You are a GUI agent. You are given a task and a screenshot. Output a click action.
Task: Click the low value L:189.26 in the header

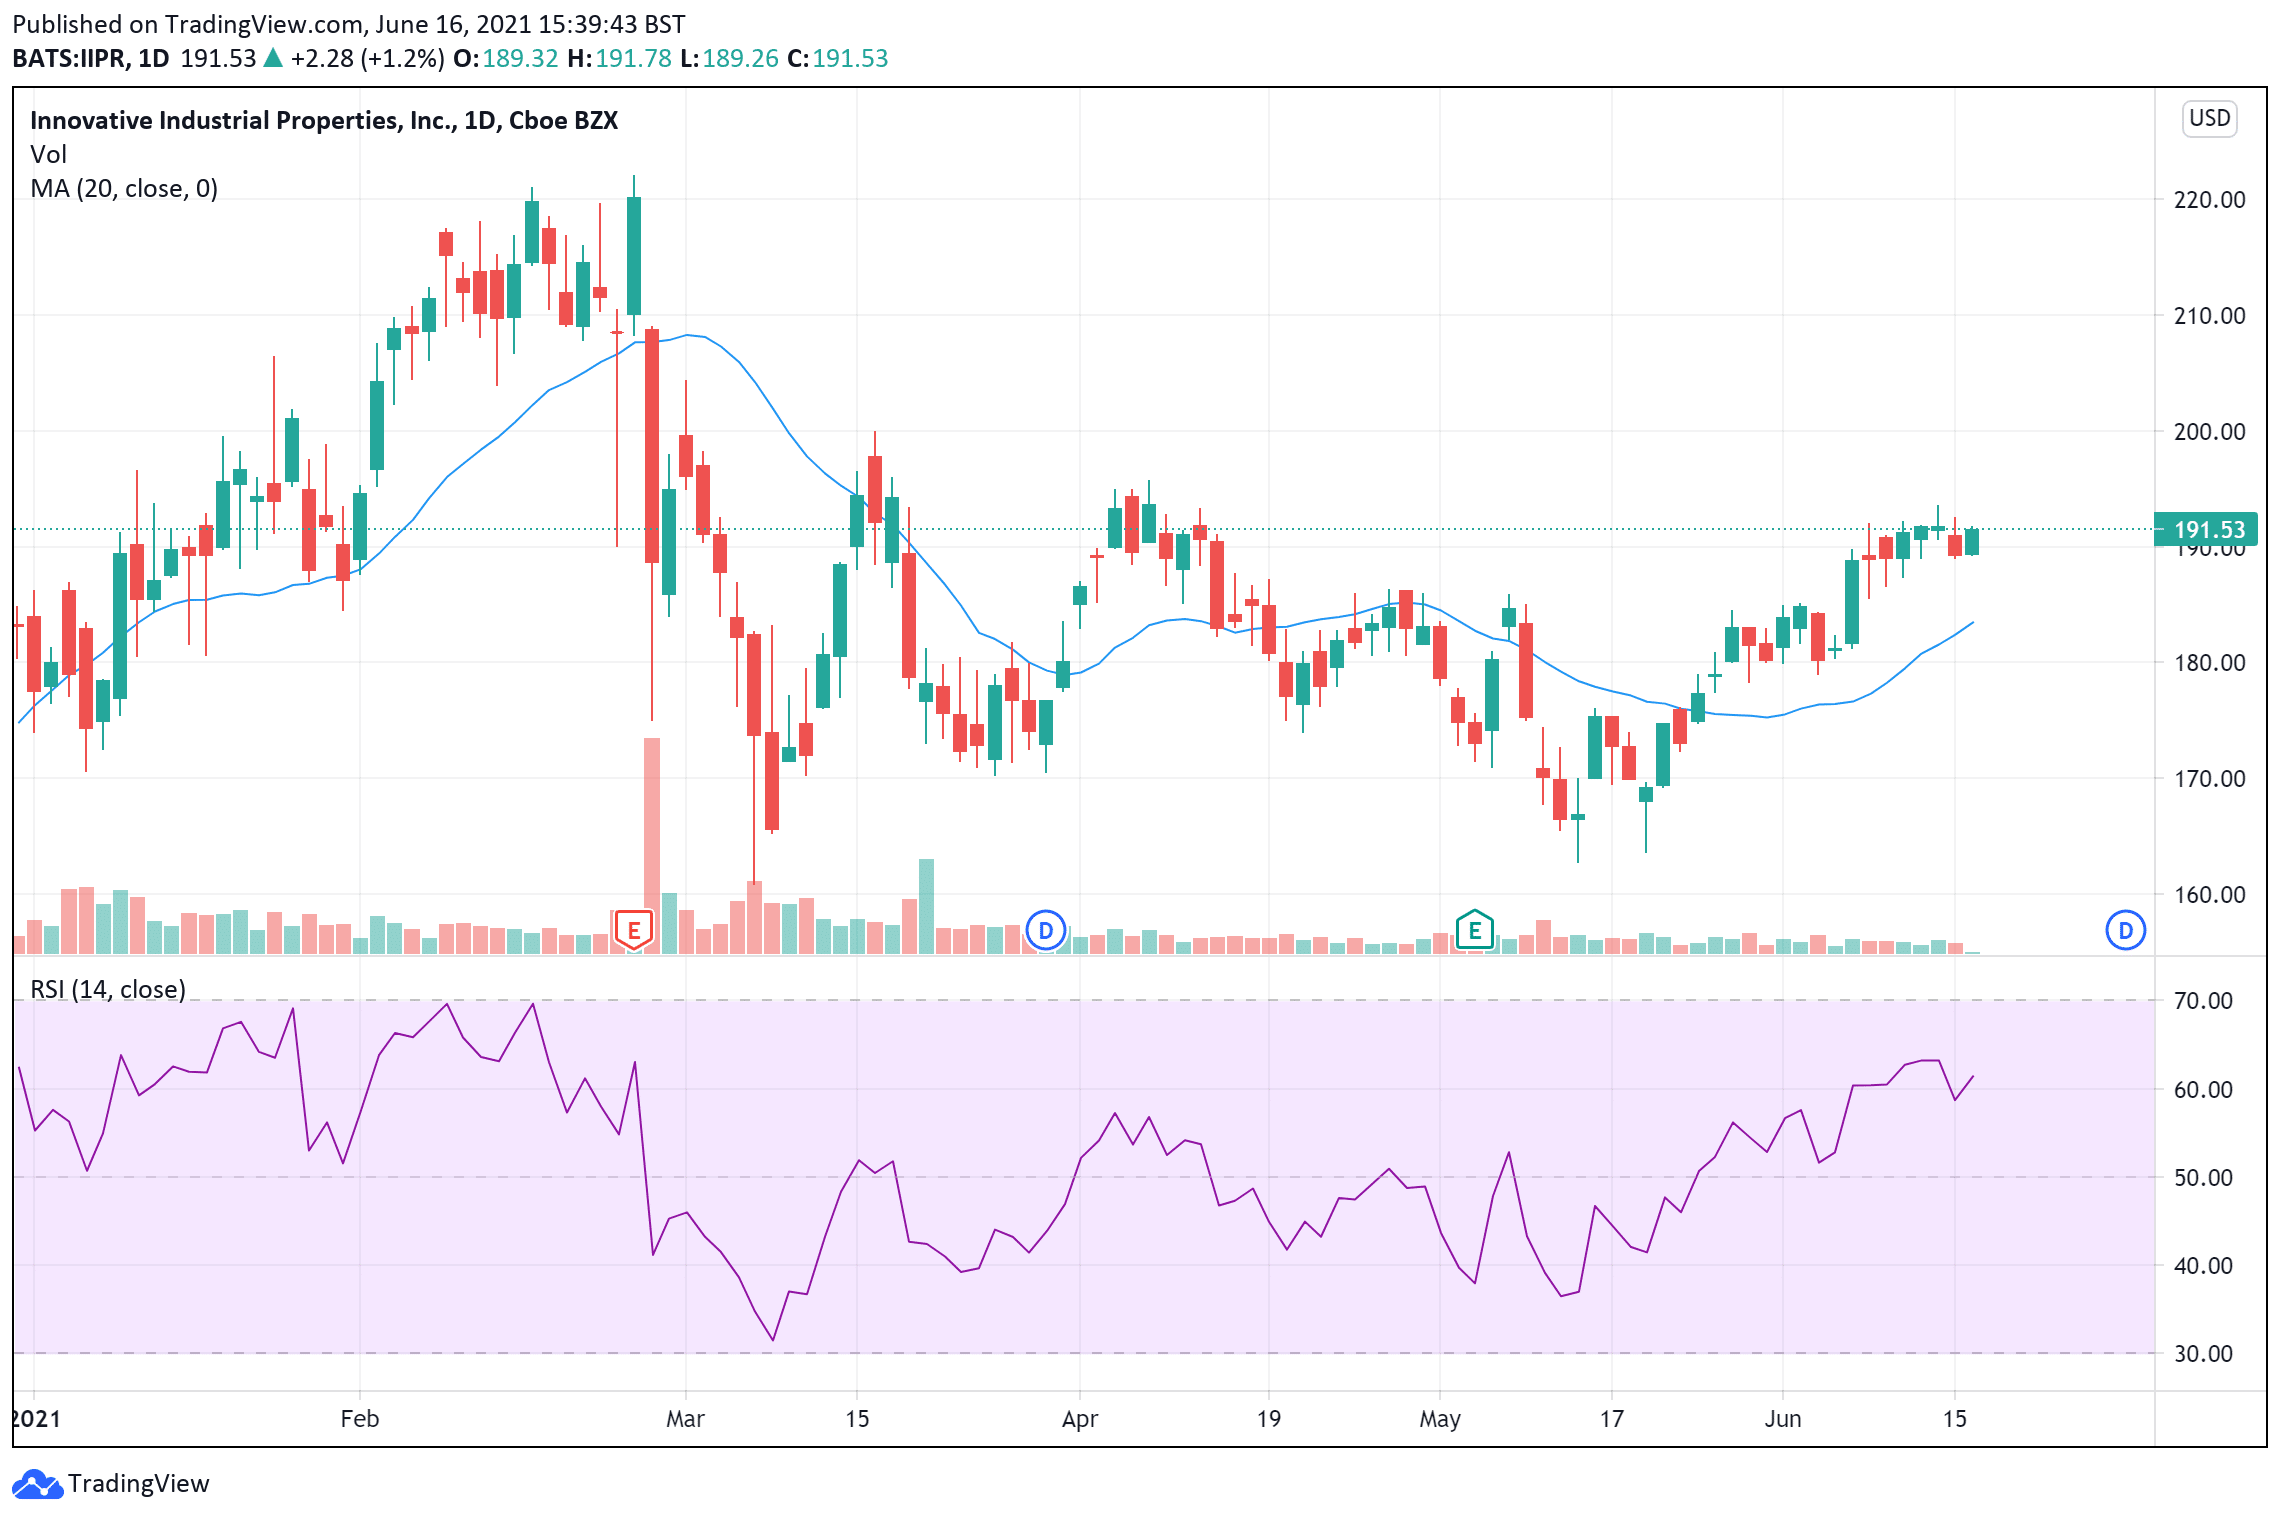pyautogui.click(x=729, y=59)
